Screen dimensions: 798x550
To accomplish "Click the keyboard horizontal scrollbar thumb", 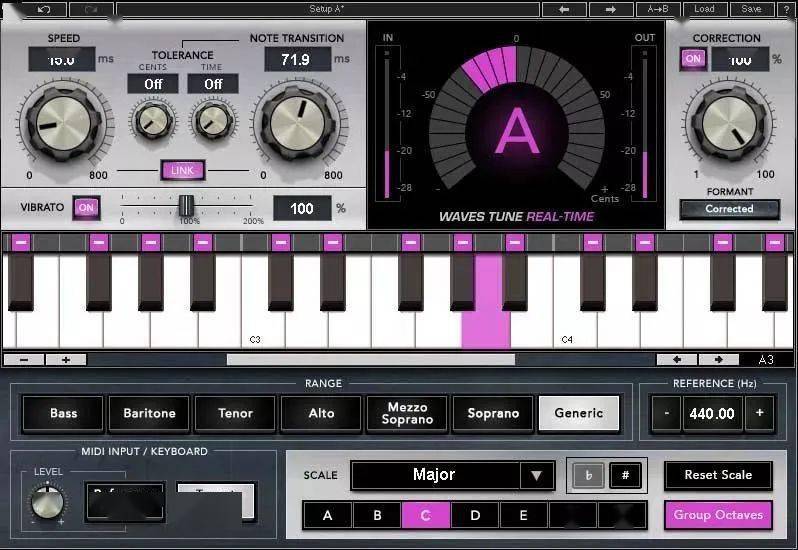I will (x=370, y=360).
